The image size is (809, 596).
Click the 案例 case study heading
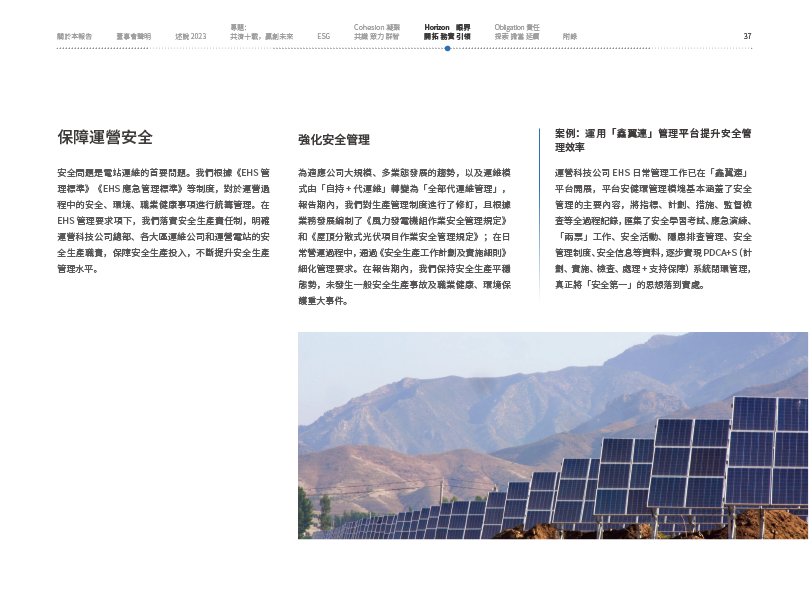tap(653, 139)
